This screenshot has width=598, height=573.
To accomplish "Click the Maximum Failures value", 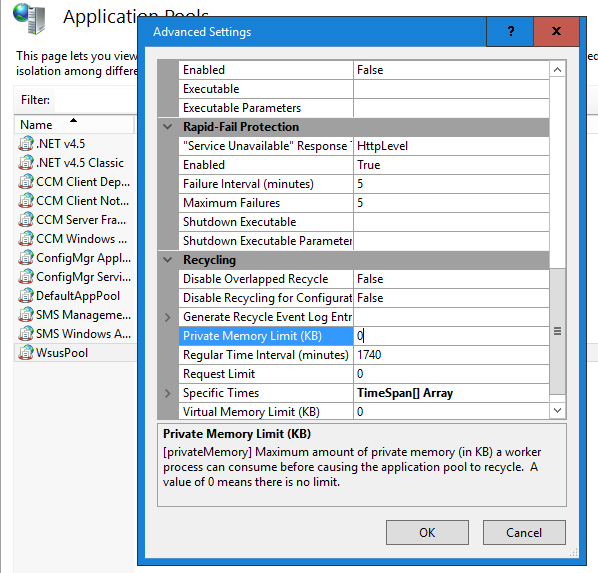I will coord(451,203).
